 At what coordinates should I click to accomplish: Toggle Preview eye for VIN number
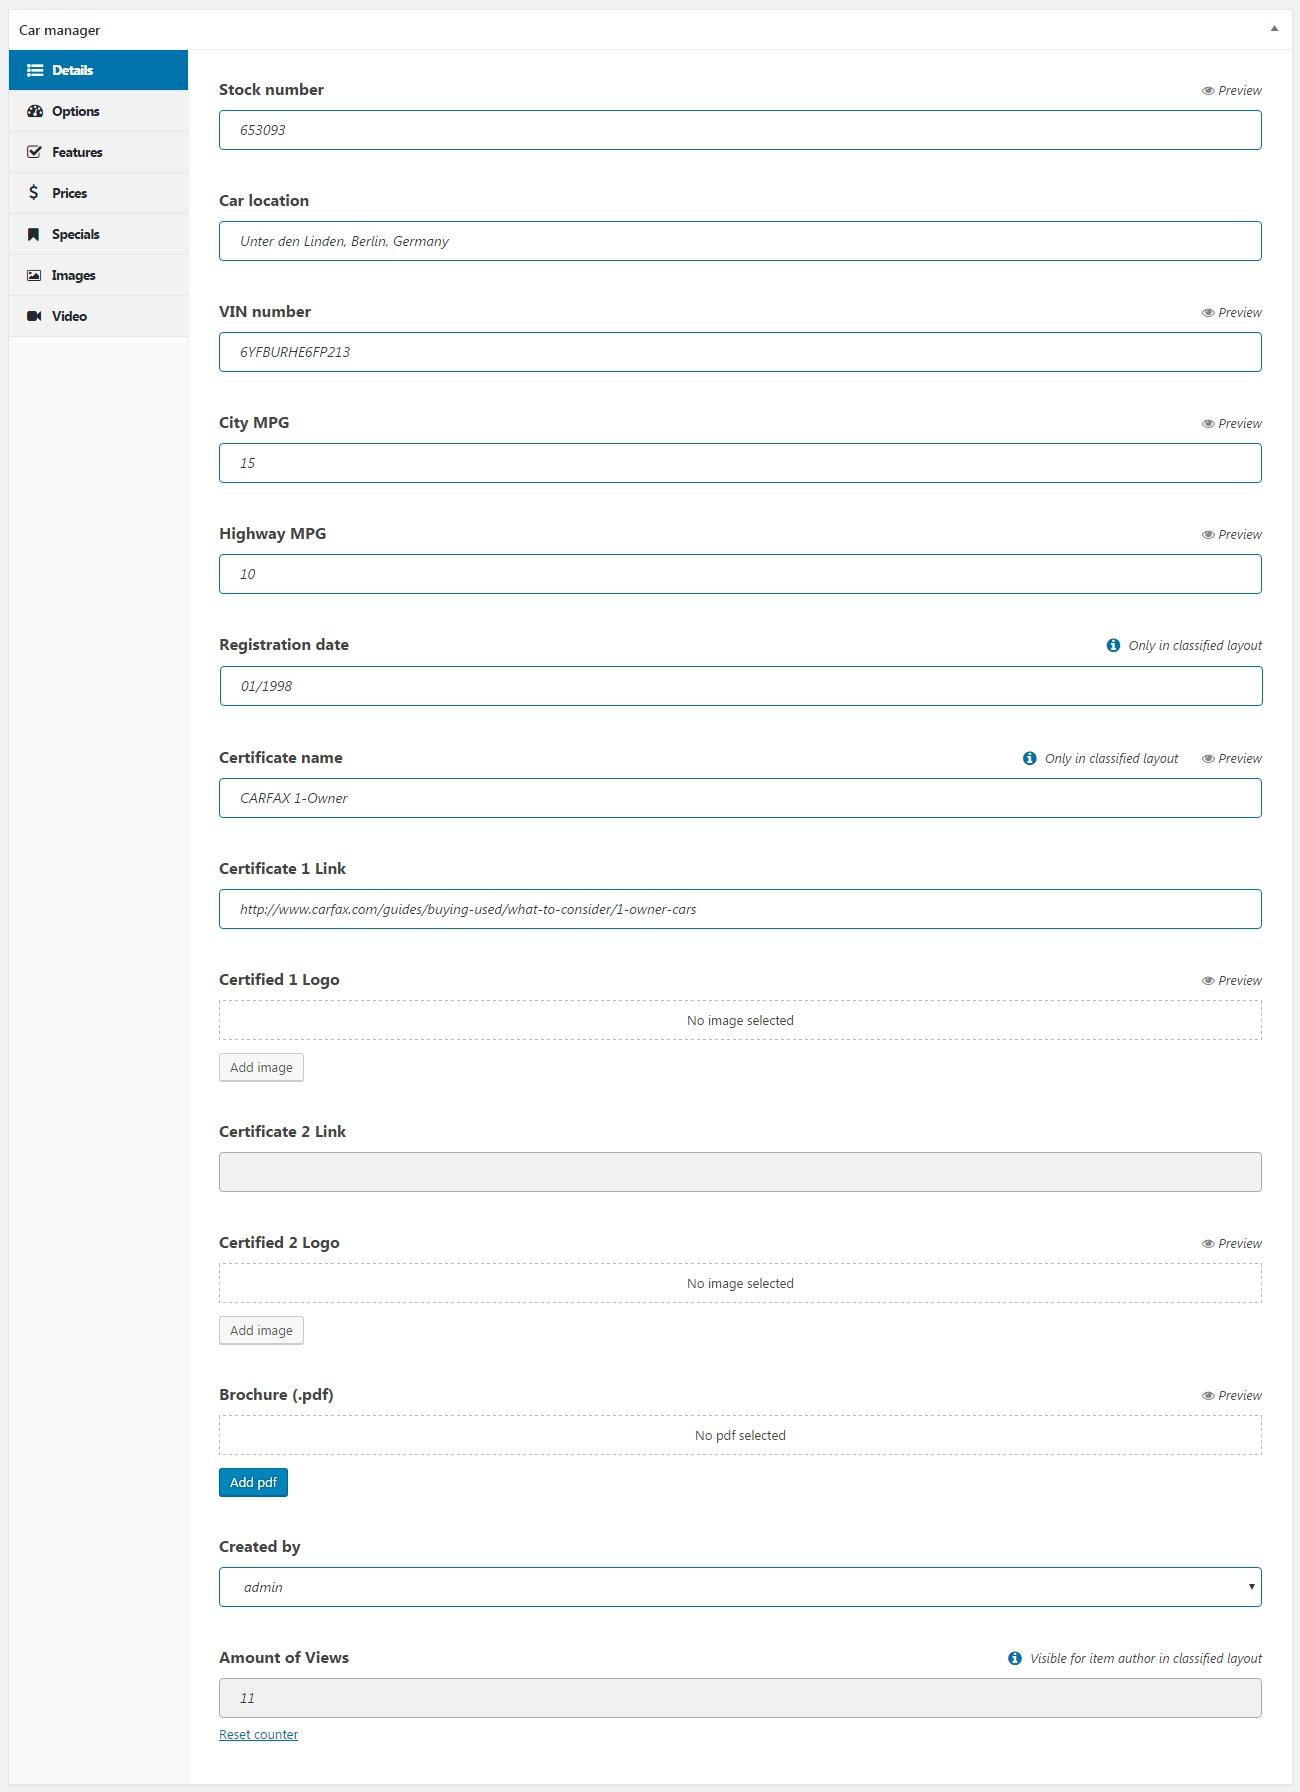[1208, 313]
